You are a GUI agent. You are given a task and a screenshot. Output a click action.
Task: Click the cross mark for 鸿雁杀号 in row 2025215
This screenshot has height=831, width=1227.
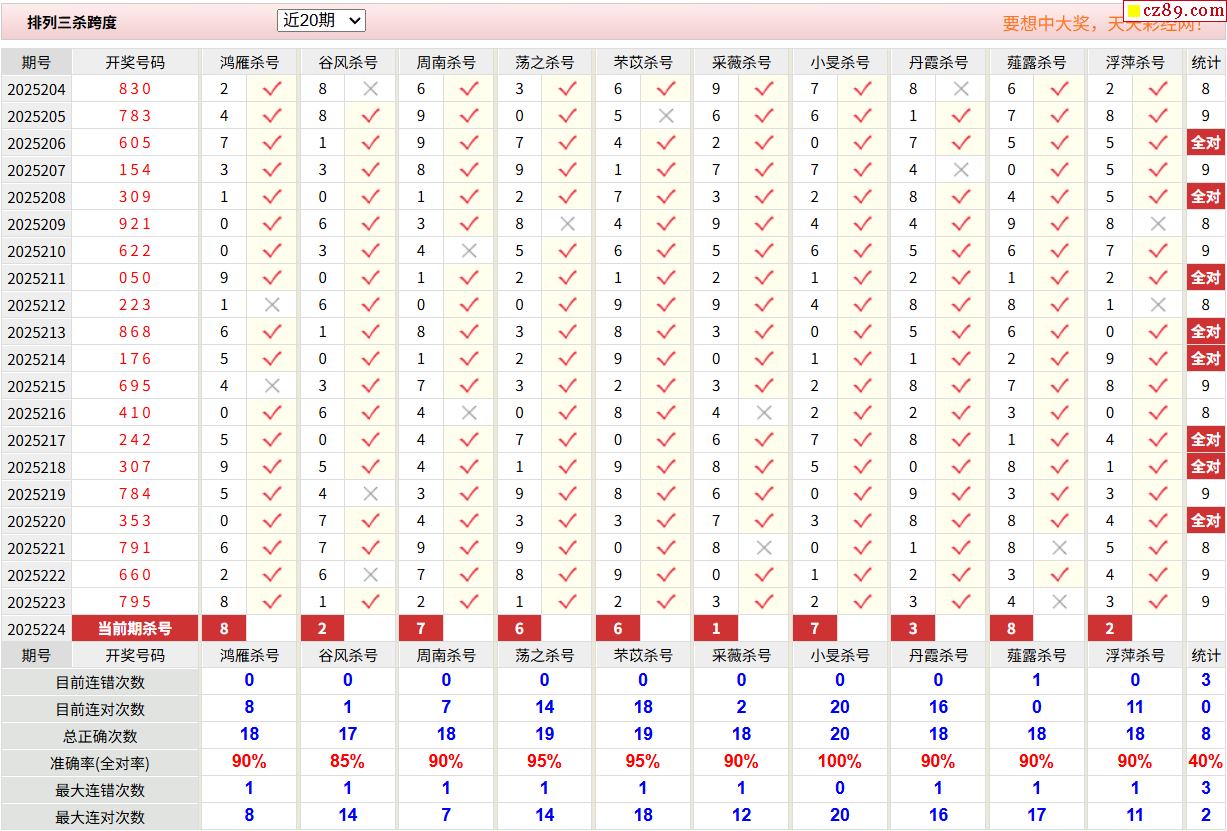coord(272,386)
